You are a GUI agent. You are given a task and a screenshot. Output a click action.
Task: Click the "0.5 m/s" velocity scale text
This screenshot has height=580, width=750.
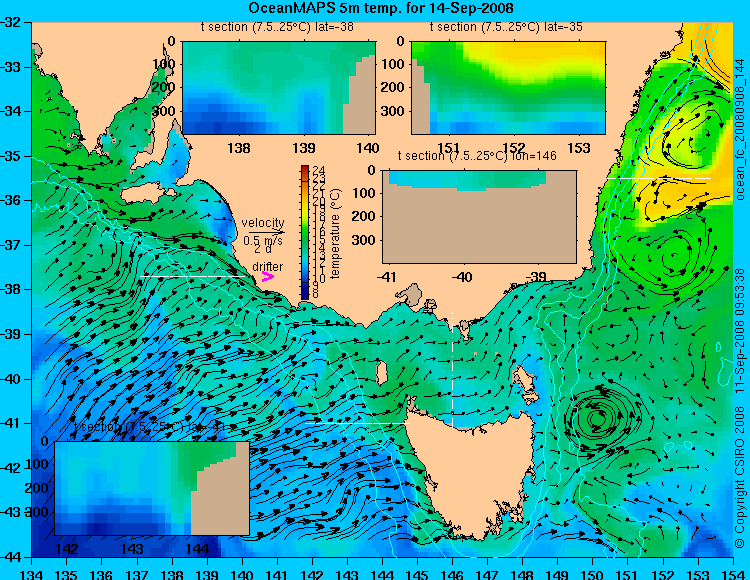tap(263, 241)
